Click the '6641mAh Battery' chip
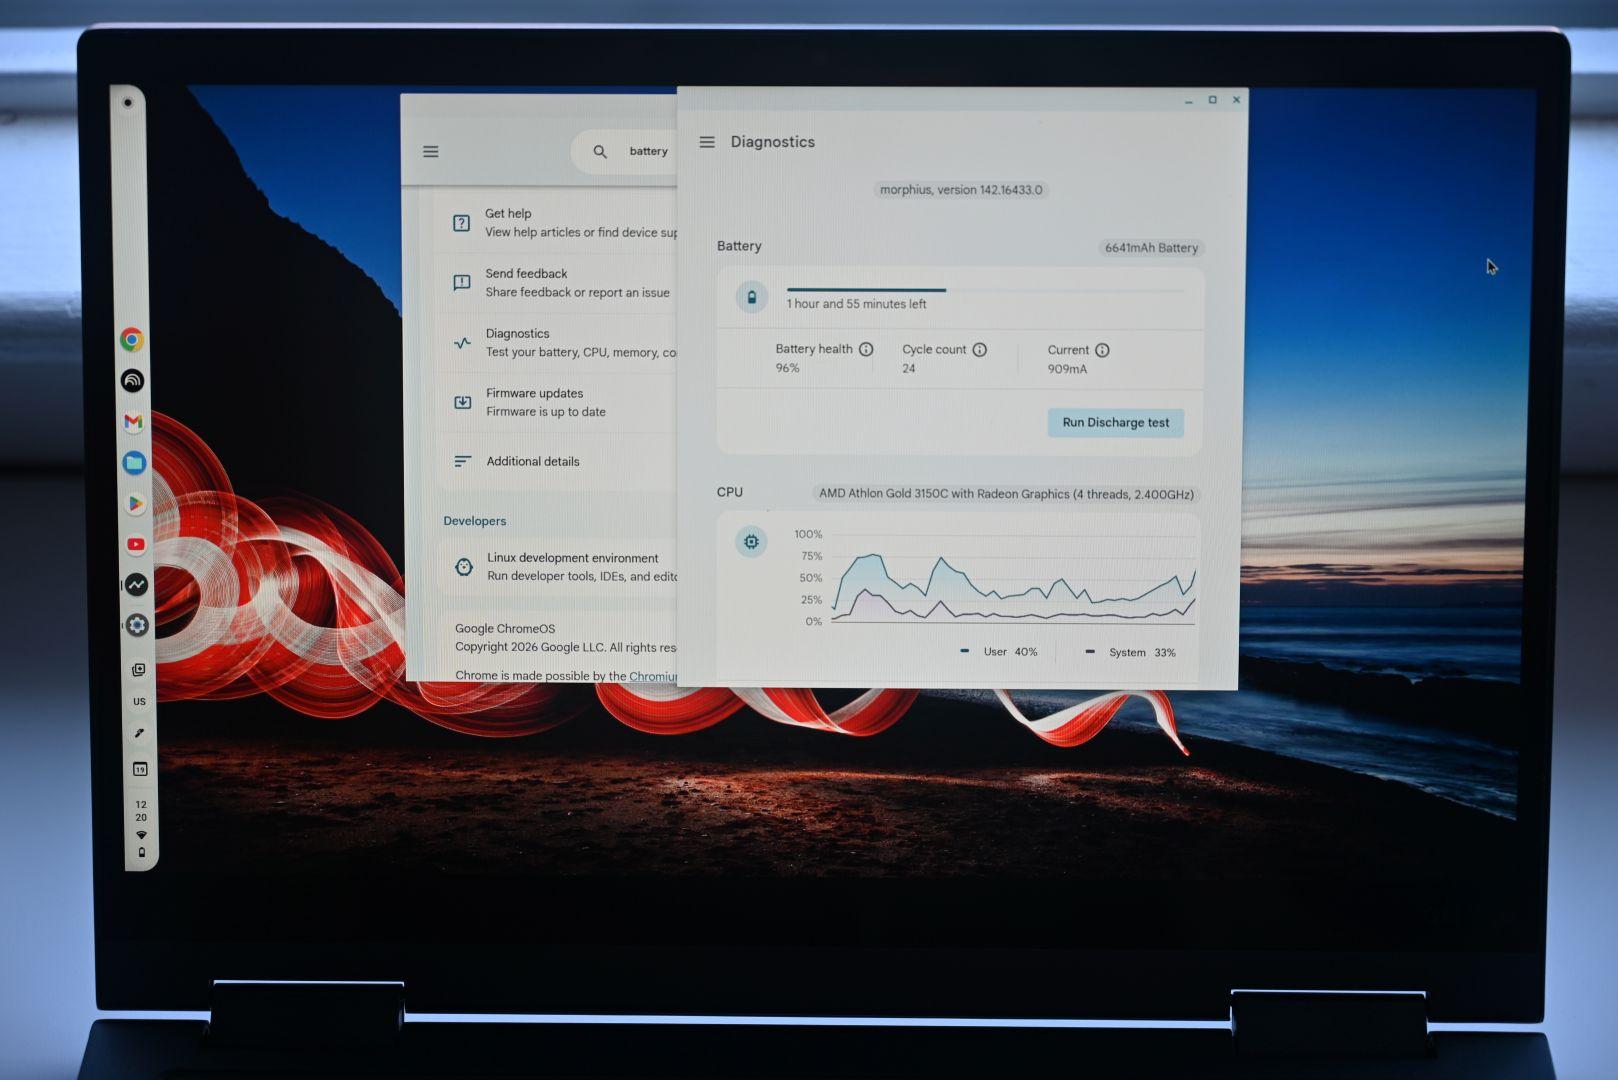The image size is (1618, 1080). click(1151, 248)
